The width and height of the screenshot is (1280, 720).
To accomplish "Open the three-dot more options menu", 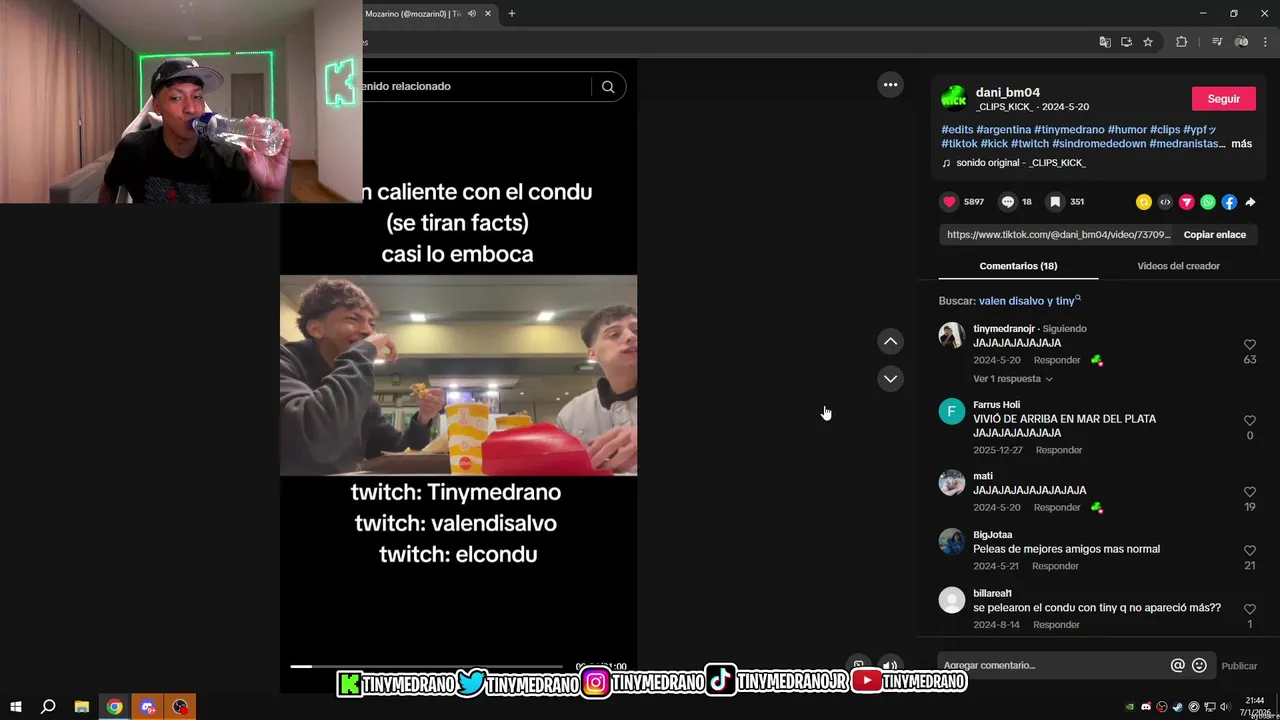I will coord(890,85).
